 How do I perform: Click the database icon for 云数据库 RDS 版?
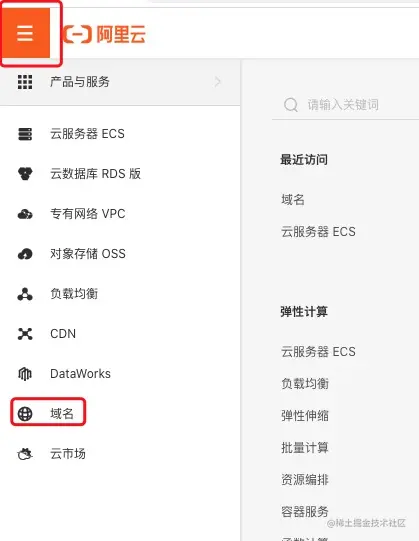tap(25, 174)
